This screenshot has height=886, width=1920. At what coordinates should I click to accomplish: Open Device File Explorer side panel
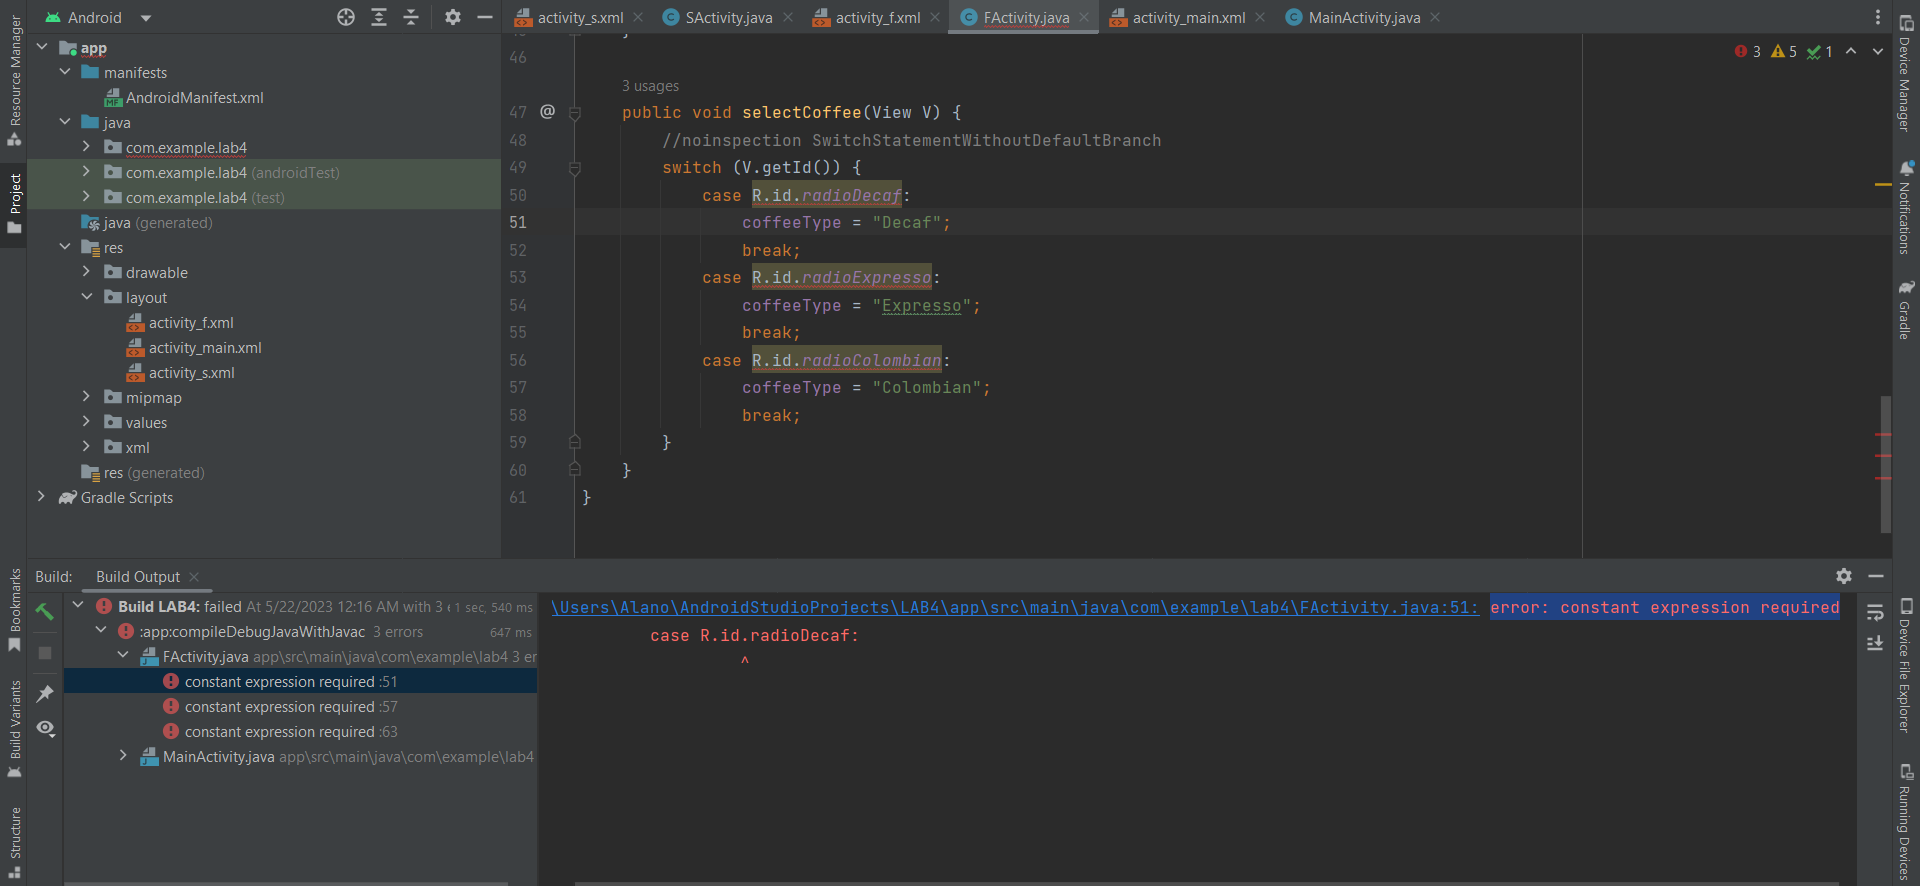tap(1906, 664)
